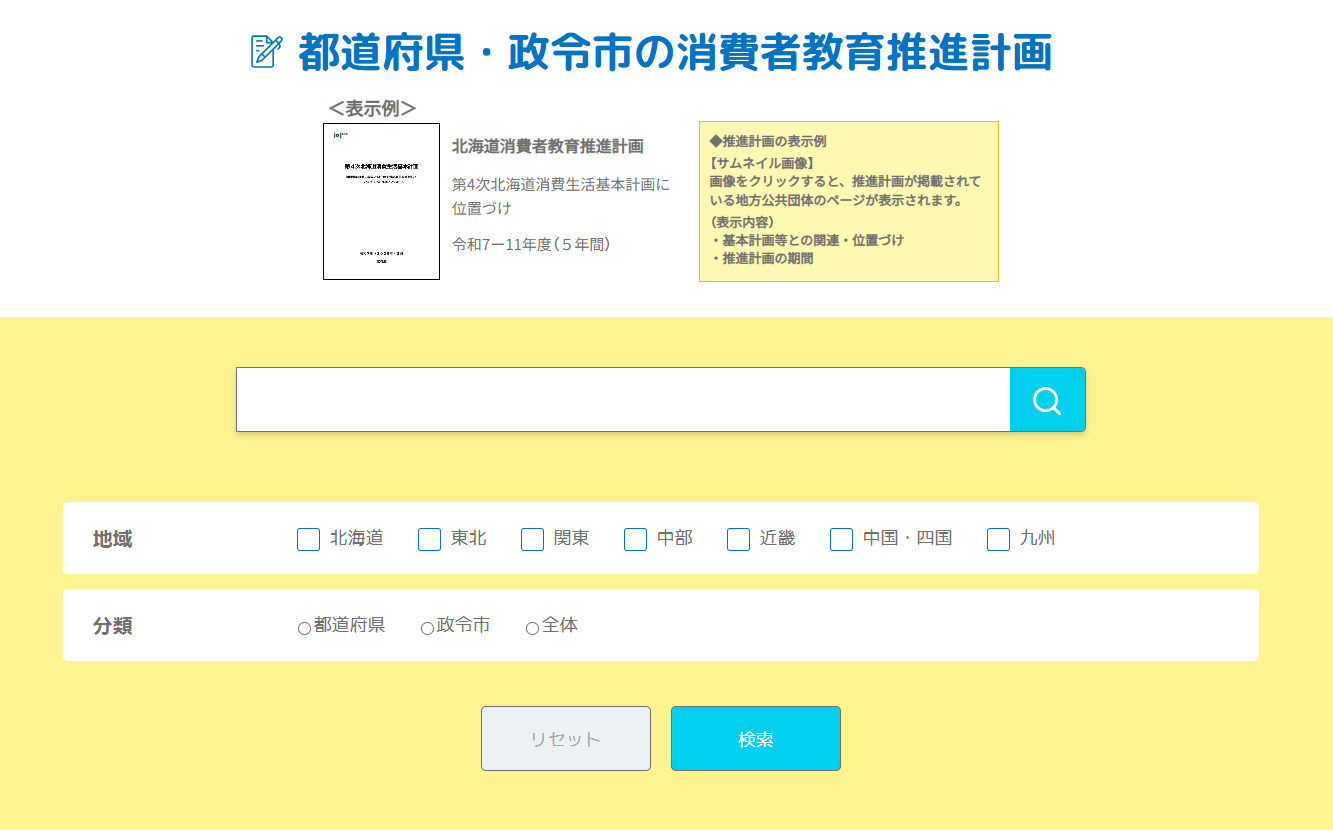The image size is (1333, 830).
Task: Toggle the 近畿 region checkbox
Action: tap(738, 539)
